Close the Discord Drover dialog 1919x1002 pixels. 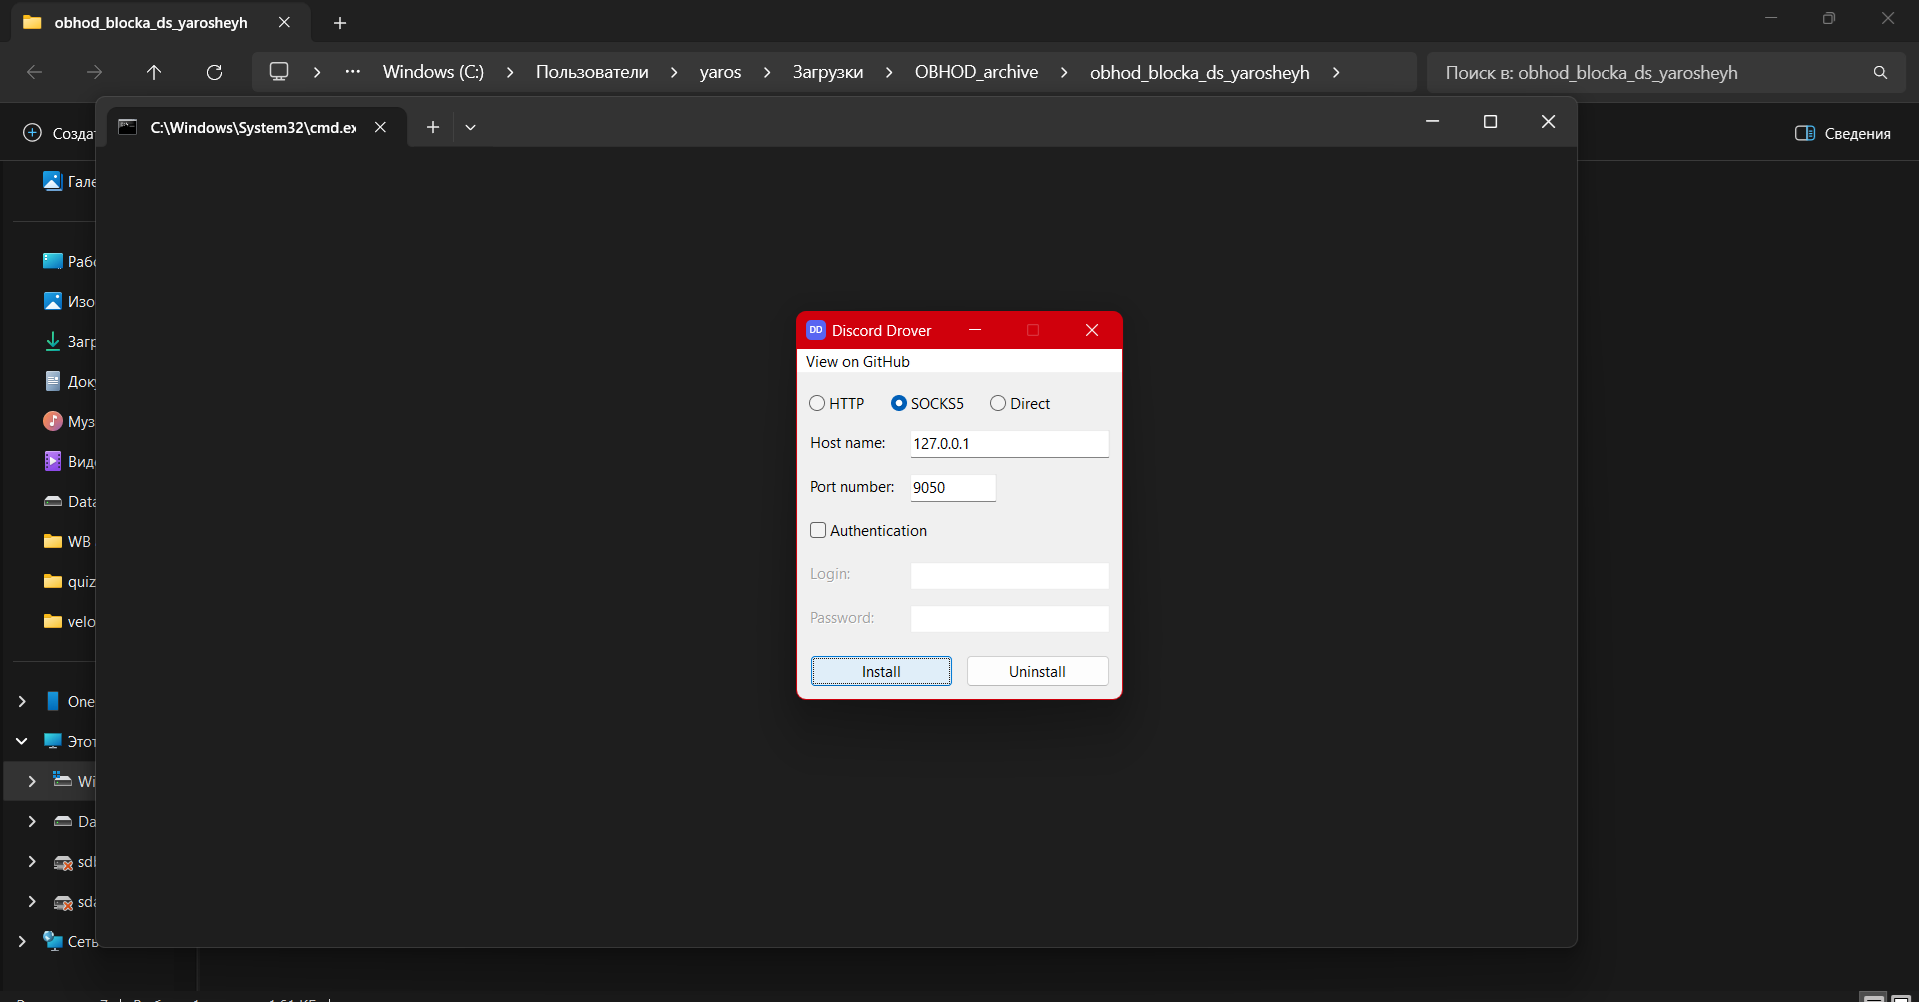pos(1092,330)
